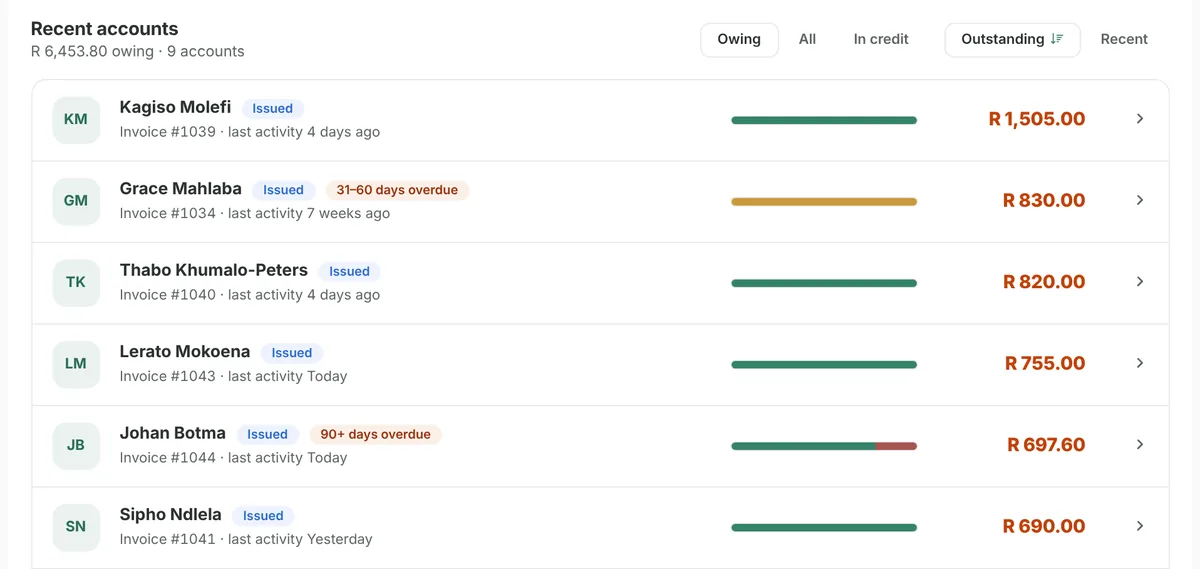Click the sort-descending icon beside Outstanding

(x=1057, y=39)
